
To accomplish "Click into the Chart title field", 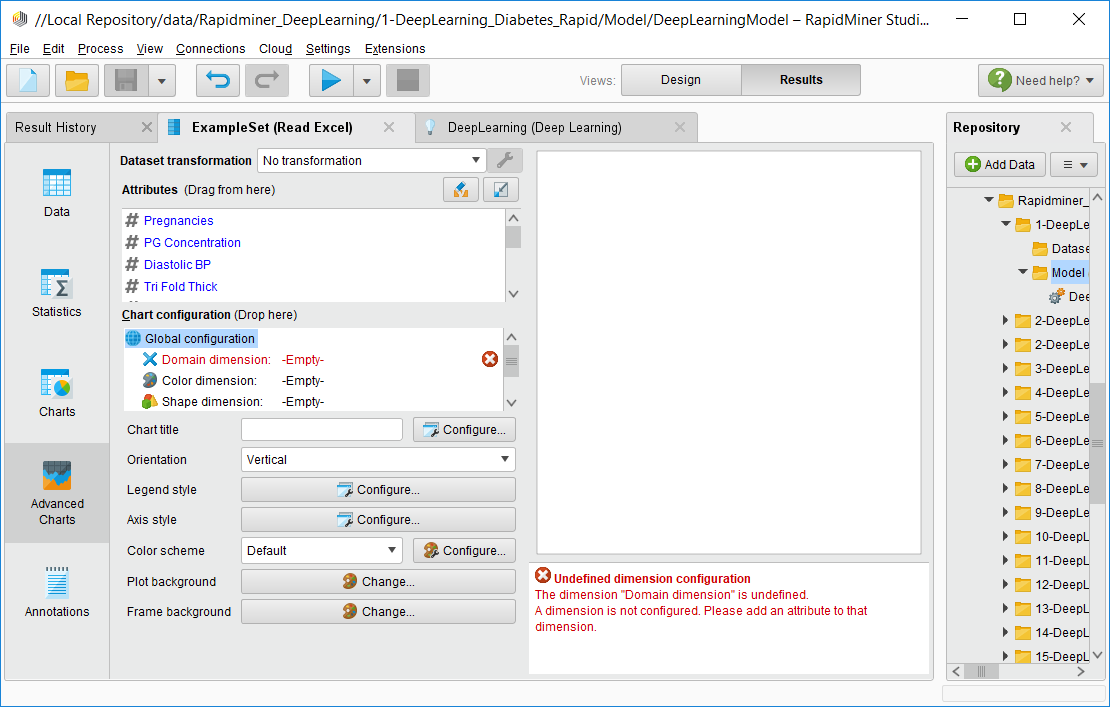I will [322, 430].
